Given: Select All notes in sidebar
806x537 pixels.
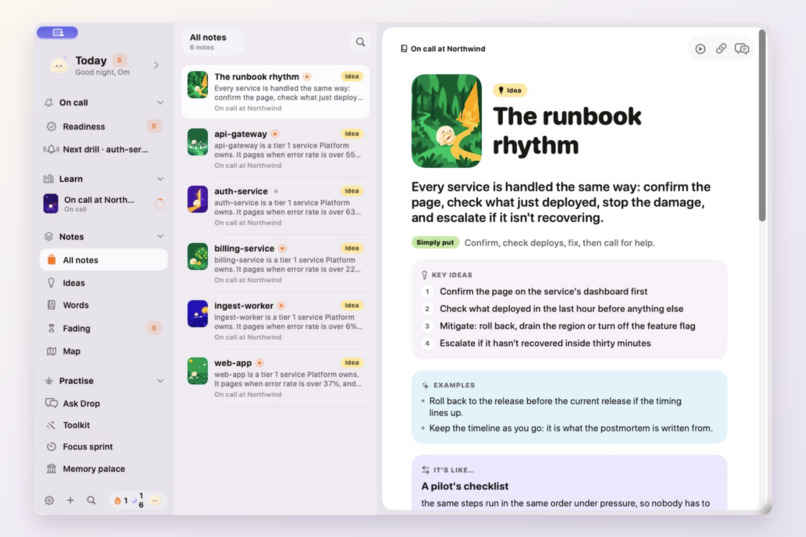Looking at the screenshot, I should click(x=104, y=260).
